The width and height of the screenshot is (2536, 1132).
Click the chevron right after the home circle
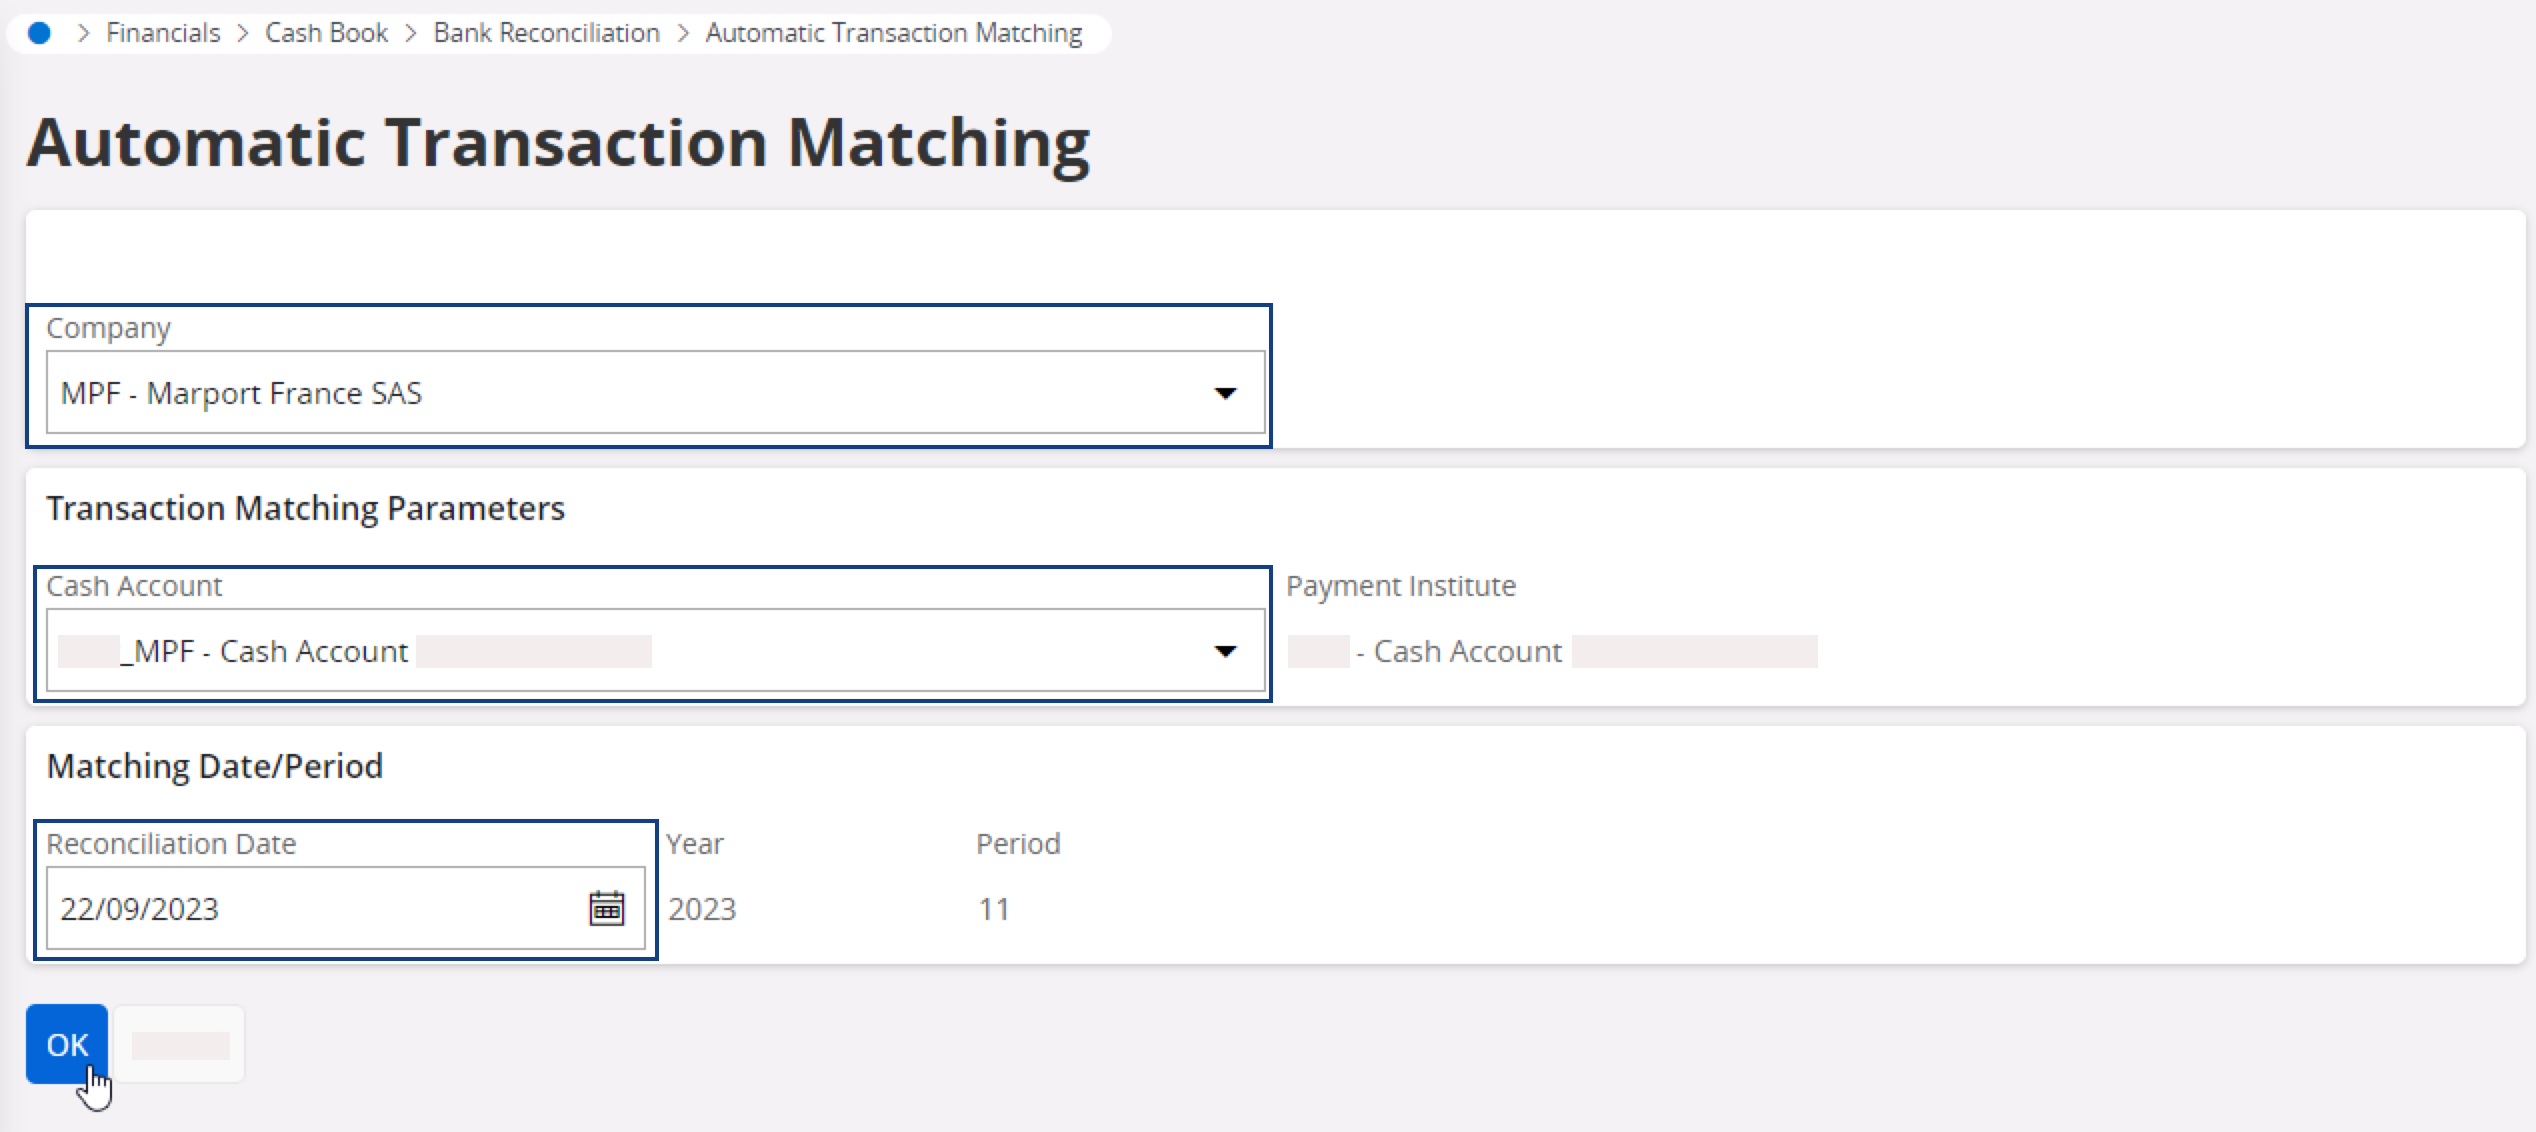[x=84, y=33]
